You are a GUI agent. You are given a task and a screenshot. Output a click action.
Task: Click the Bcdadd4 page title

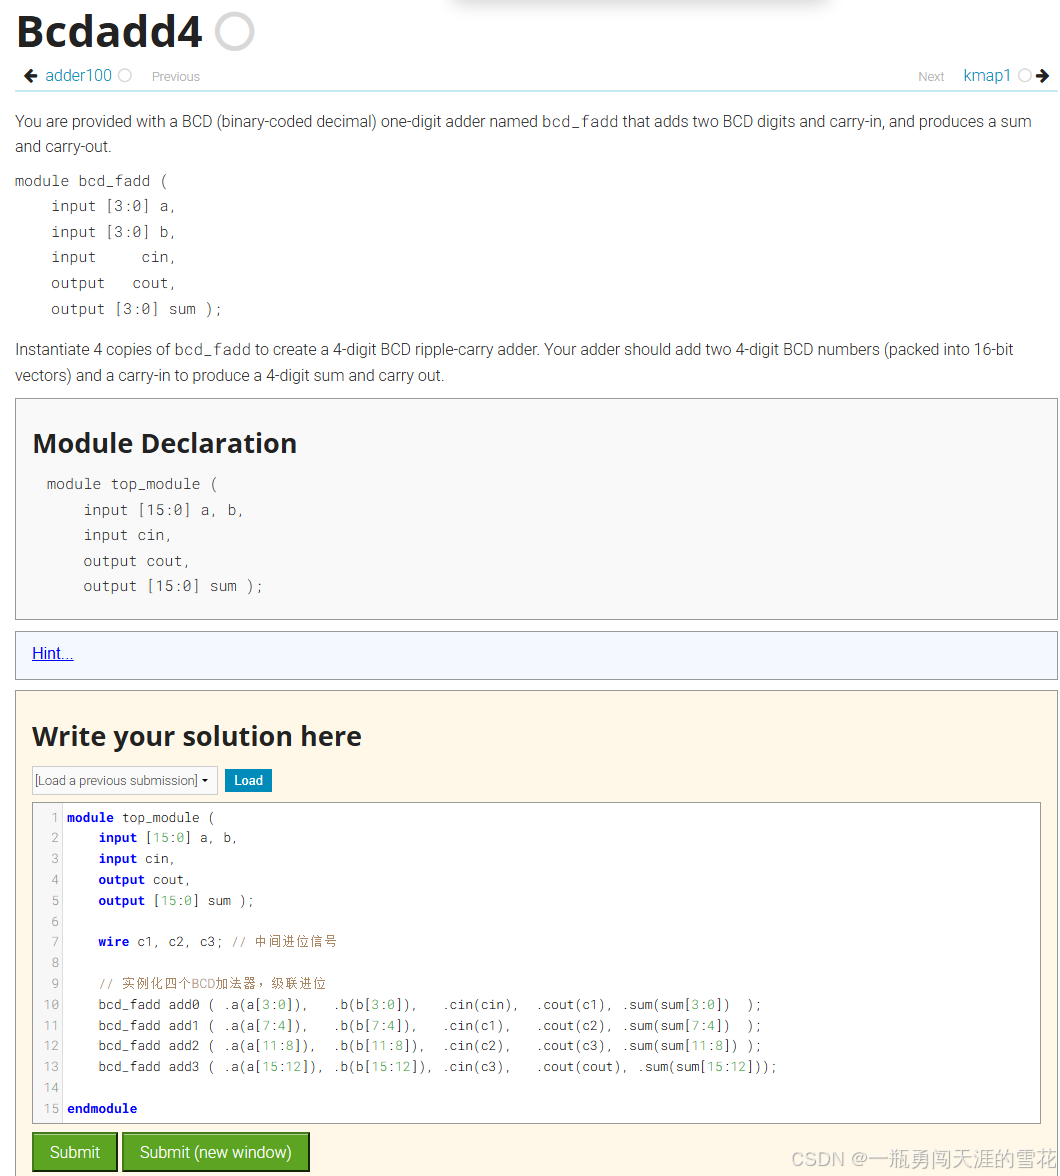(110, 32)
